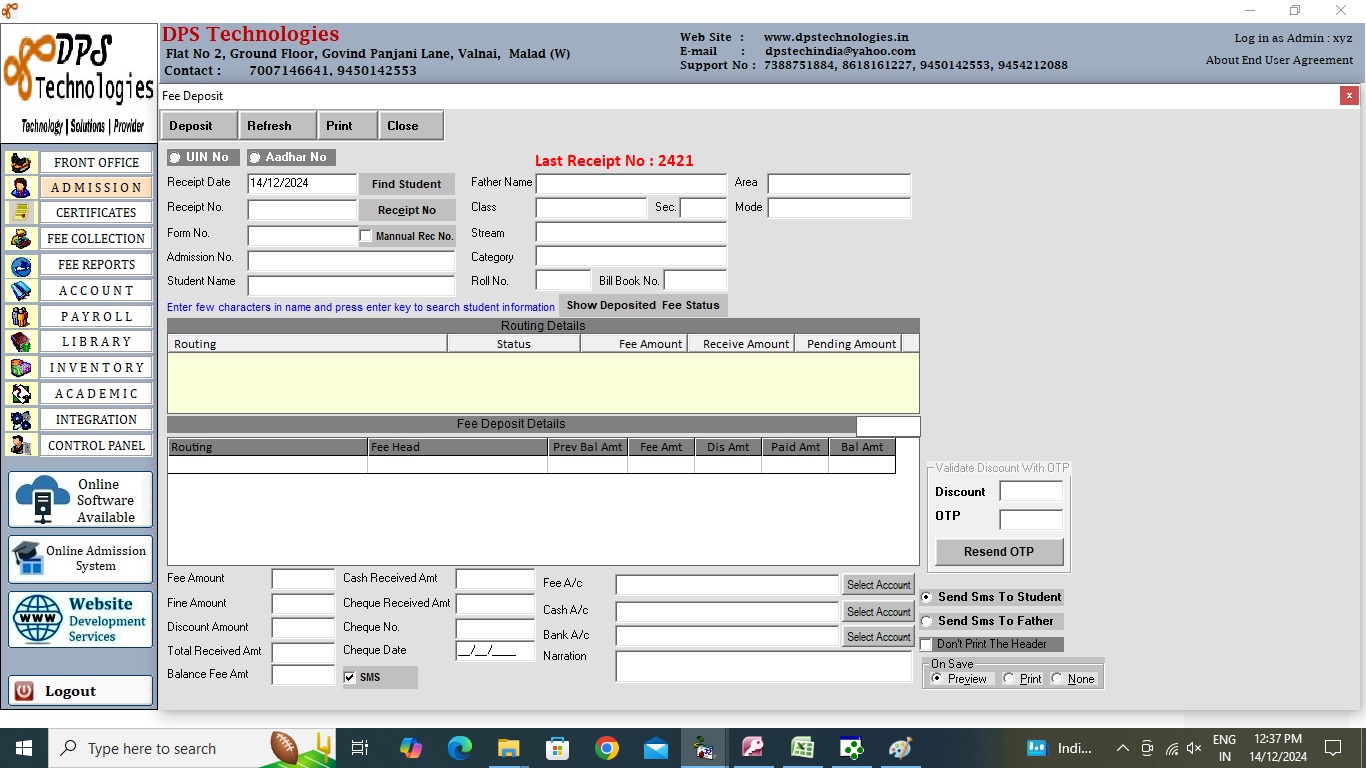
Task: Click the Refresh toolbar button
Action: click(277, 126)
